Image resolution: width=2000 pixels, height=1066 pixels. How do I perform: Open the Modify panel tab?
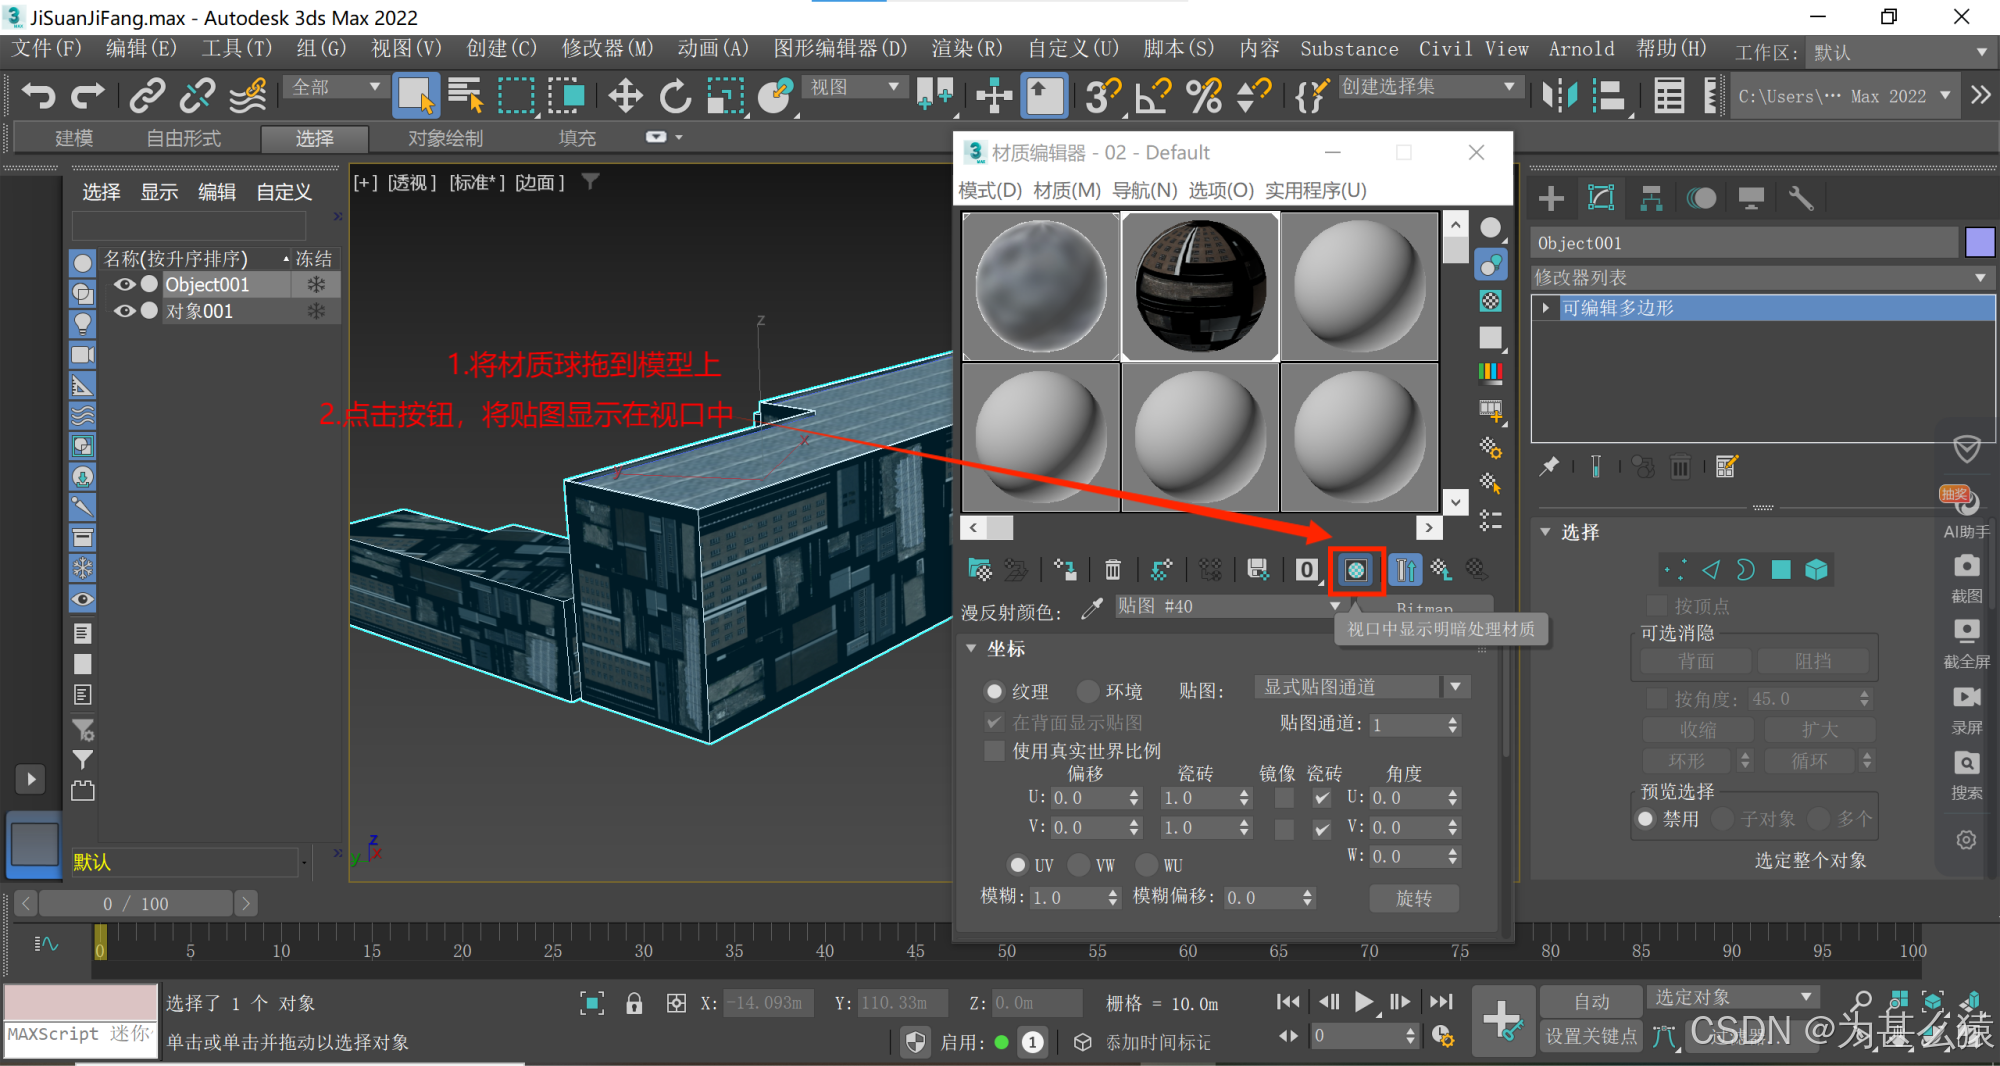pos(1601,199)
